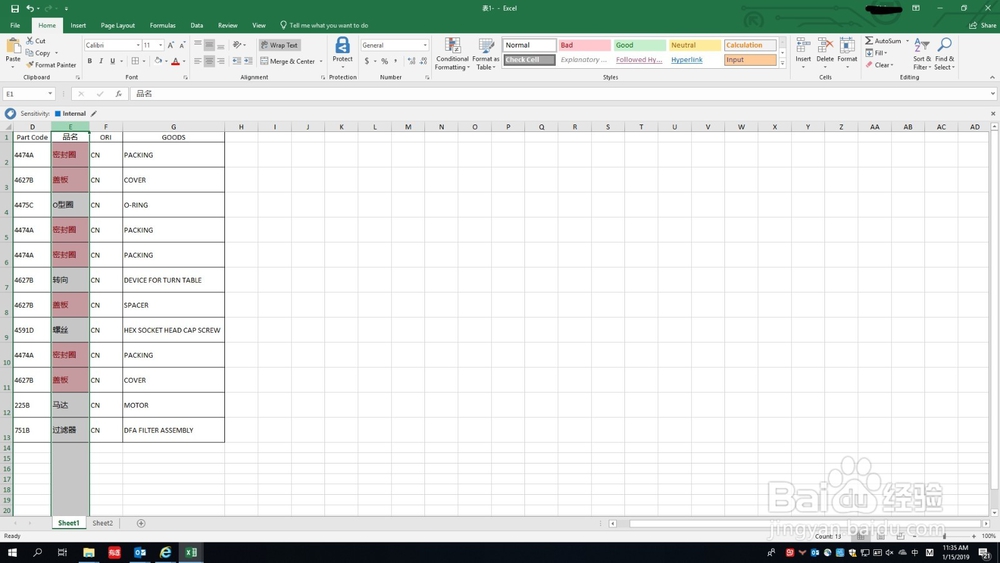Open Conditional Formatting menu
This screenshot has height=563, width=1000.
452,54
